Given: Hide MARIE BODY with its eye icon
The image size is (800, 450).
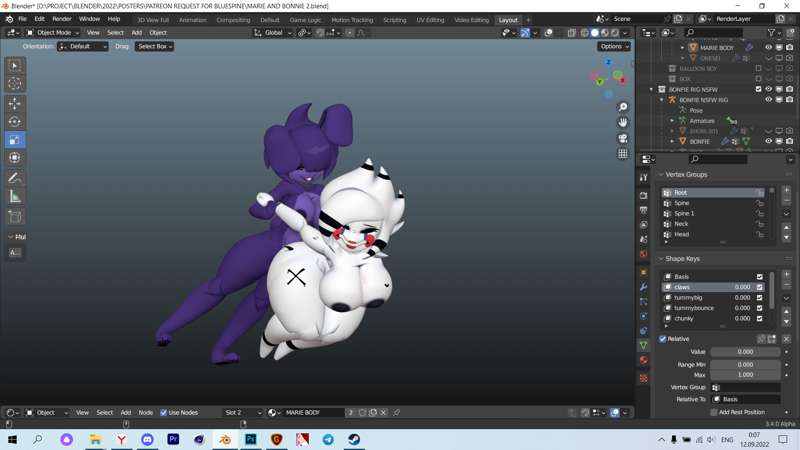Looking at the screenshot, I should point(768,47).
